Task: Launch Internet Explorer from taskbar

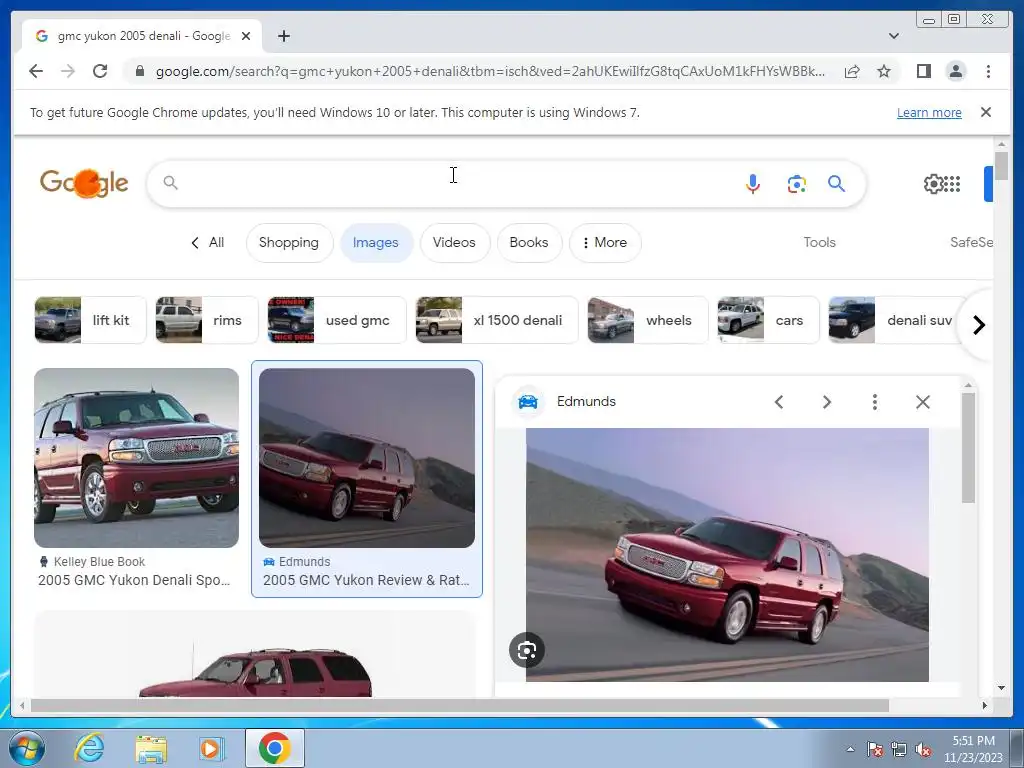Action: (89, 748)
